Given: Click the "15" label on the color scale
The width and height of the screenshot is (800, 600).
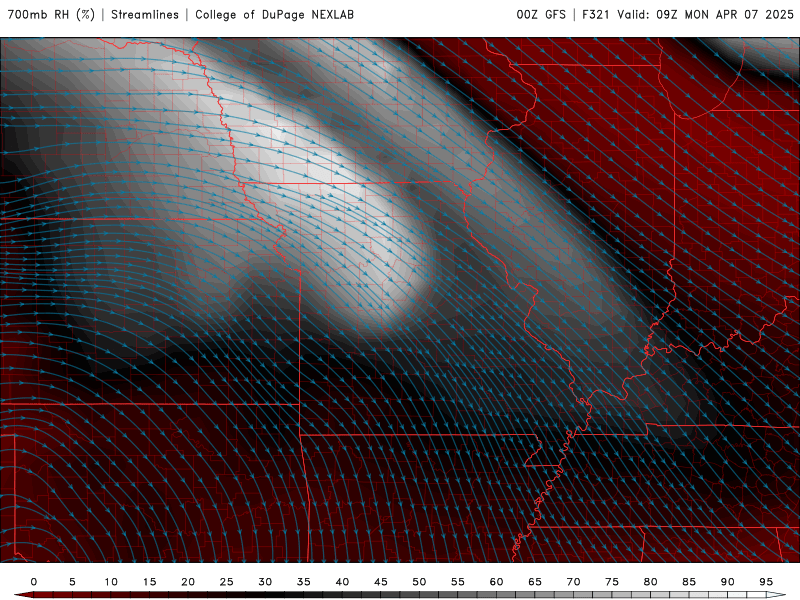Looking at the screenshot, I should tap(149, 582).
